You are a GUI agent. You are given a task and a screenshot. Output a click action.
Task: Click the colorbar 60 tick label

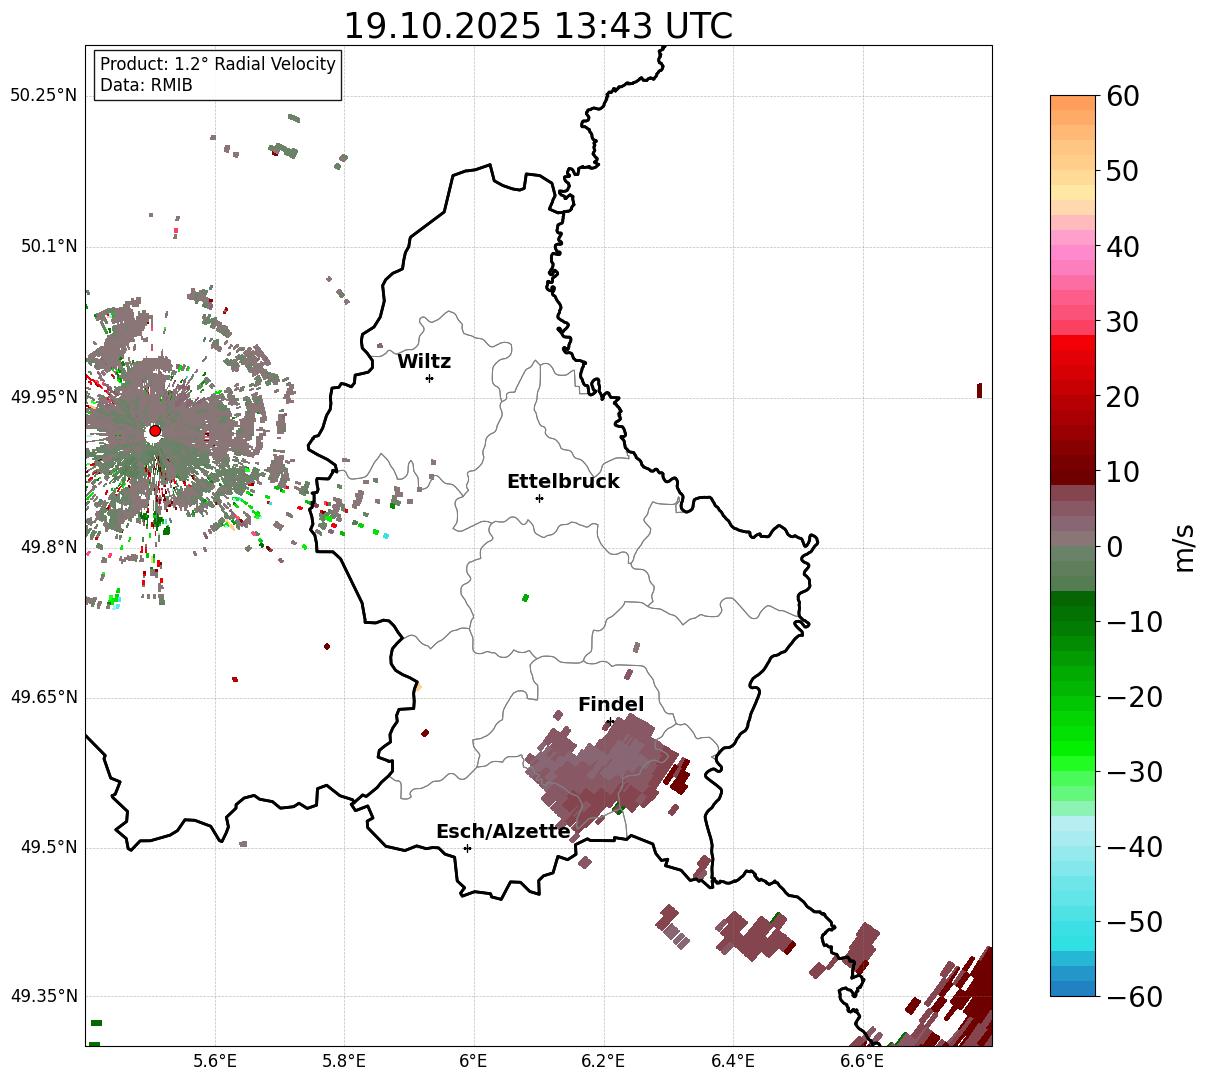point(1122,96)
